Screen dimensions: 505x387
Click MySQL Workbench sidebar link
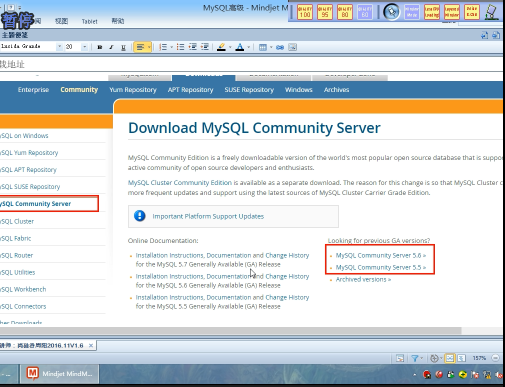23,289
